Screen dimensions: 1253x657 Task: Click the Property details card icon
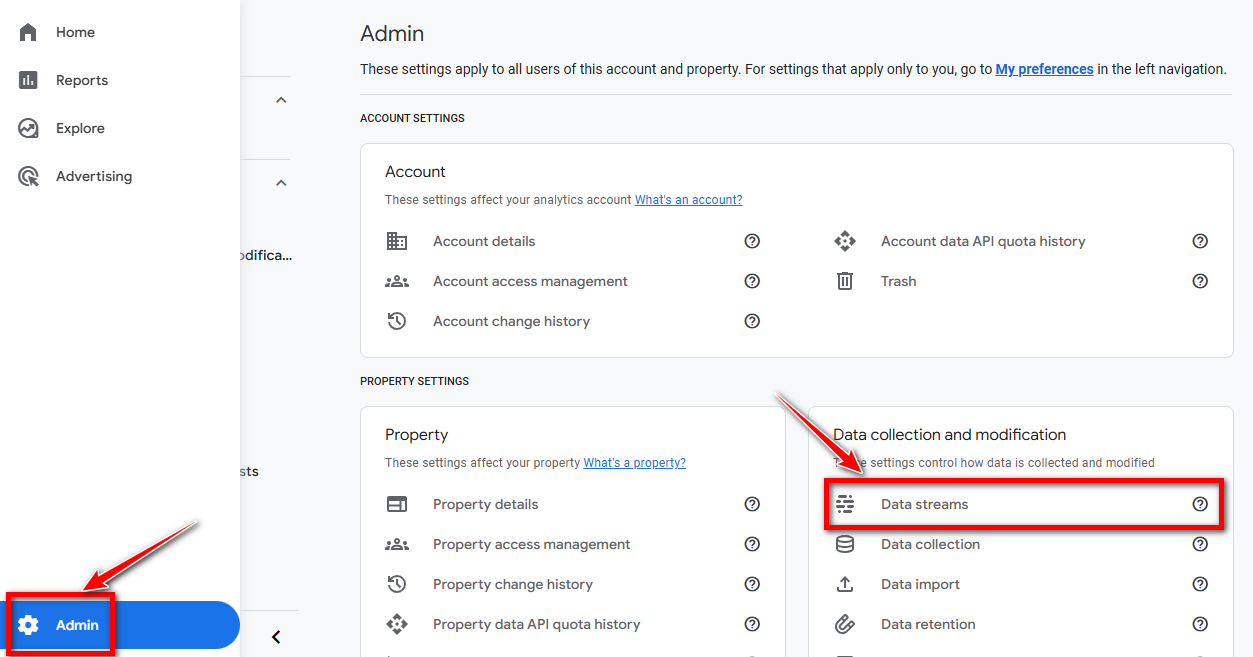[x=397, y=504]
